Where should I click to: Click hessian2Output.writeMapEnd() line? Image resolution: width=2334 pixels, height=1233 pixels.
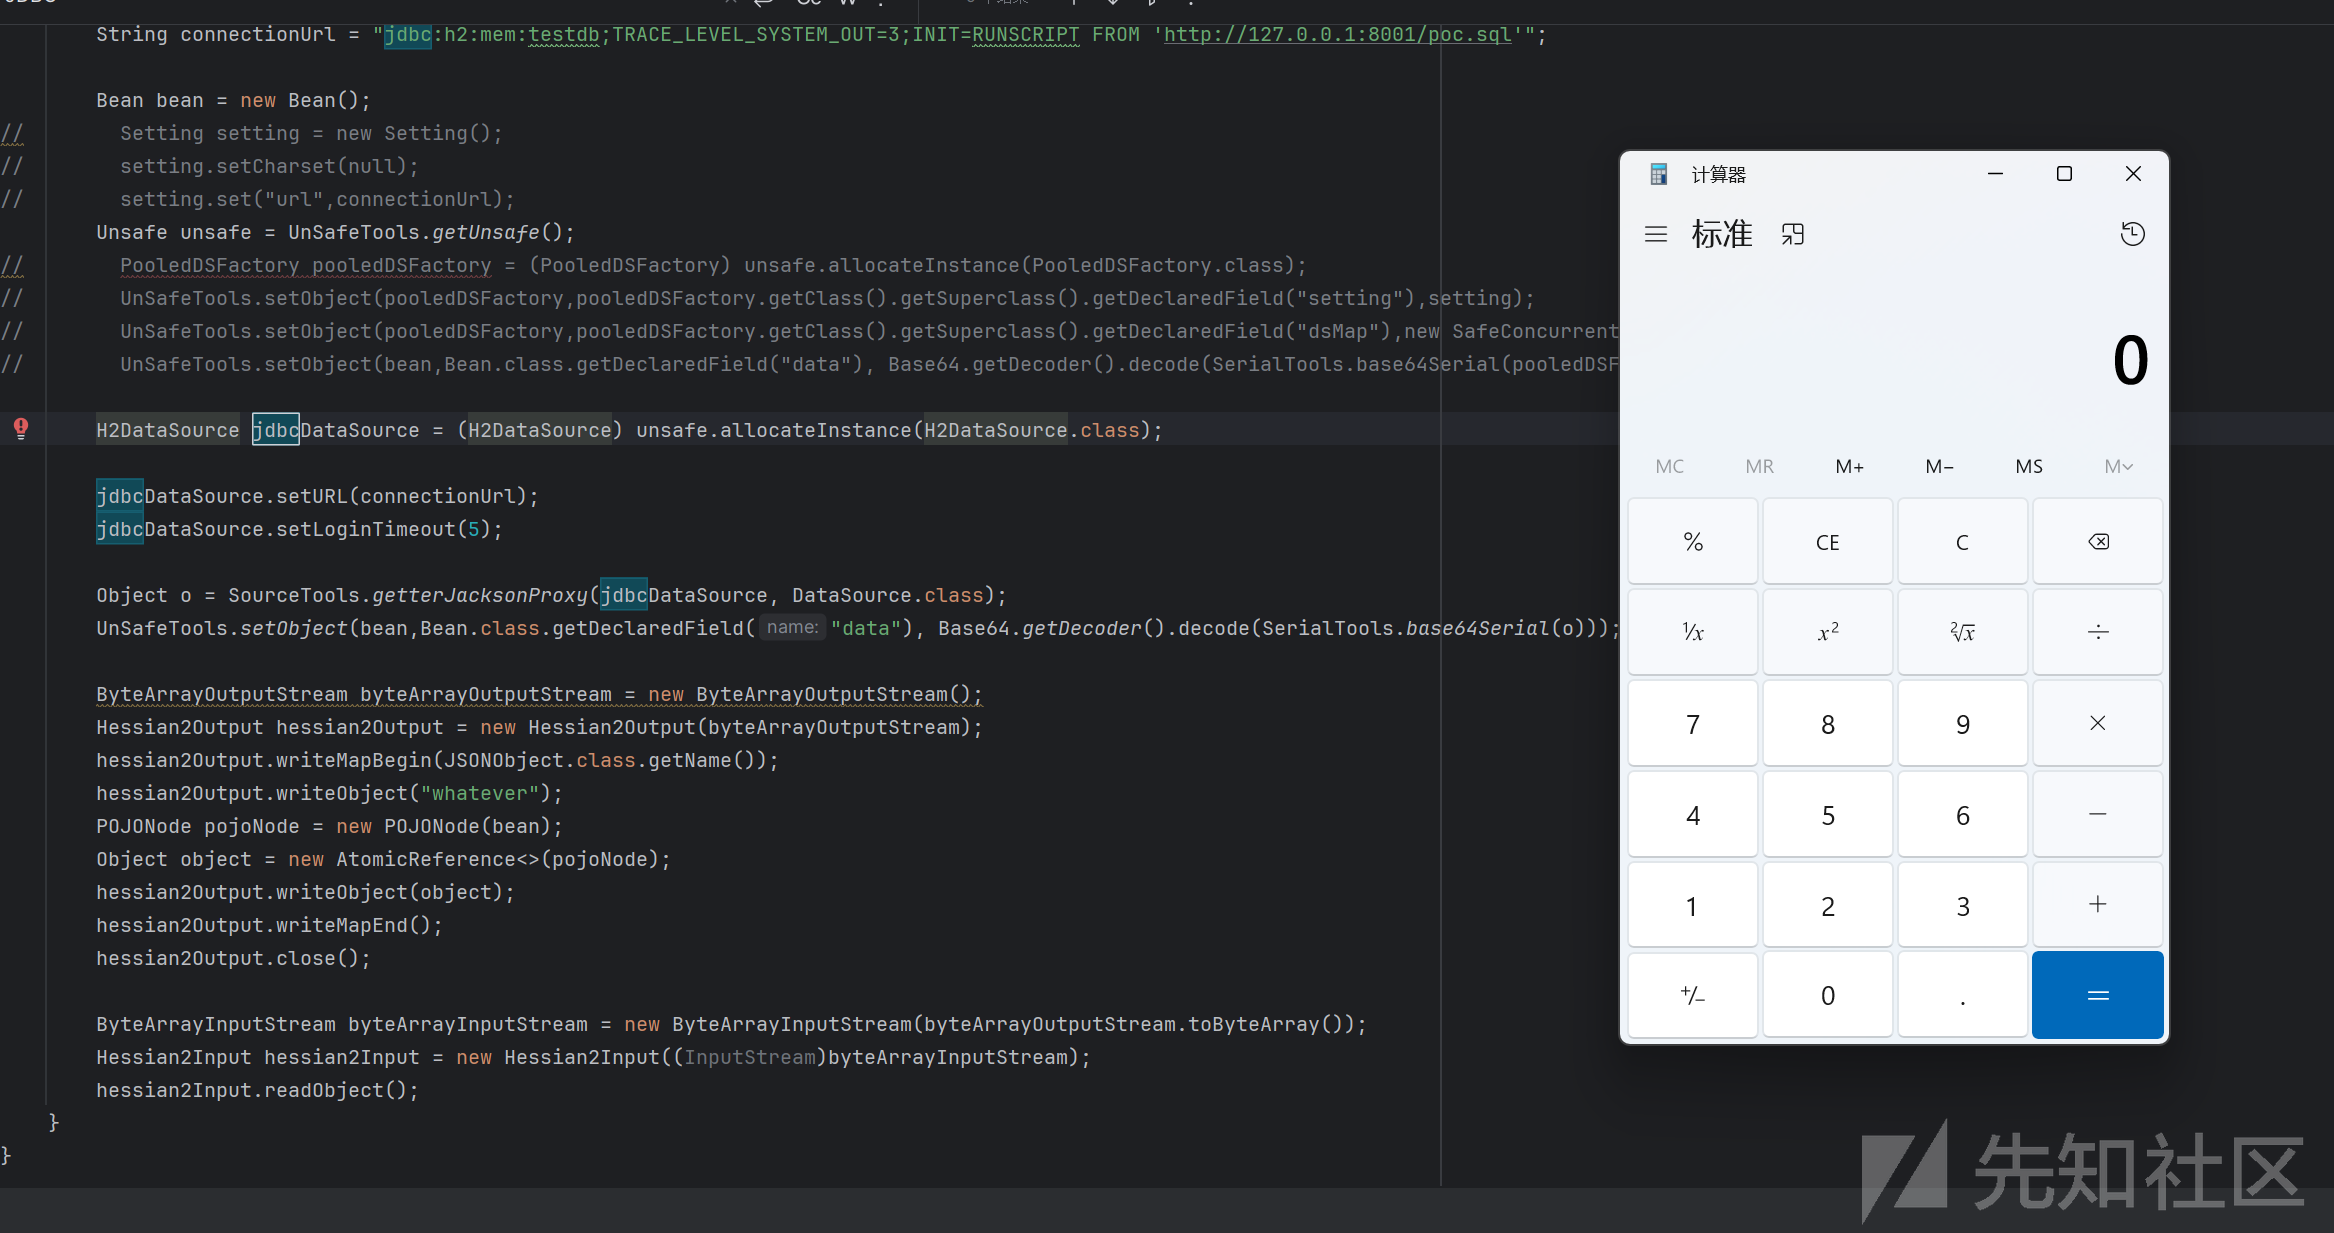tap(269, 925)
